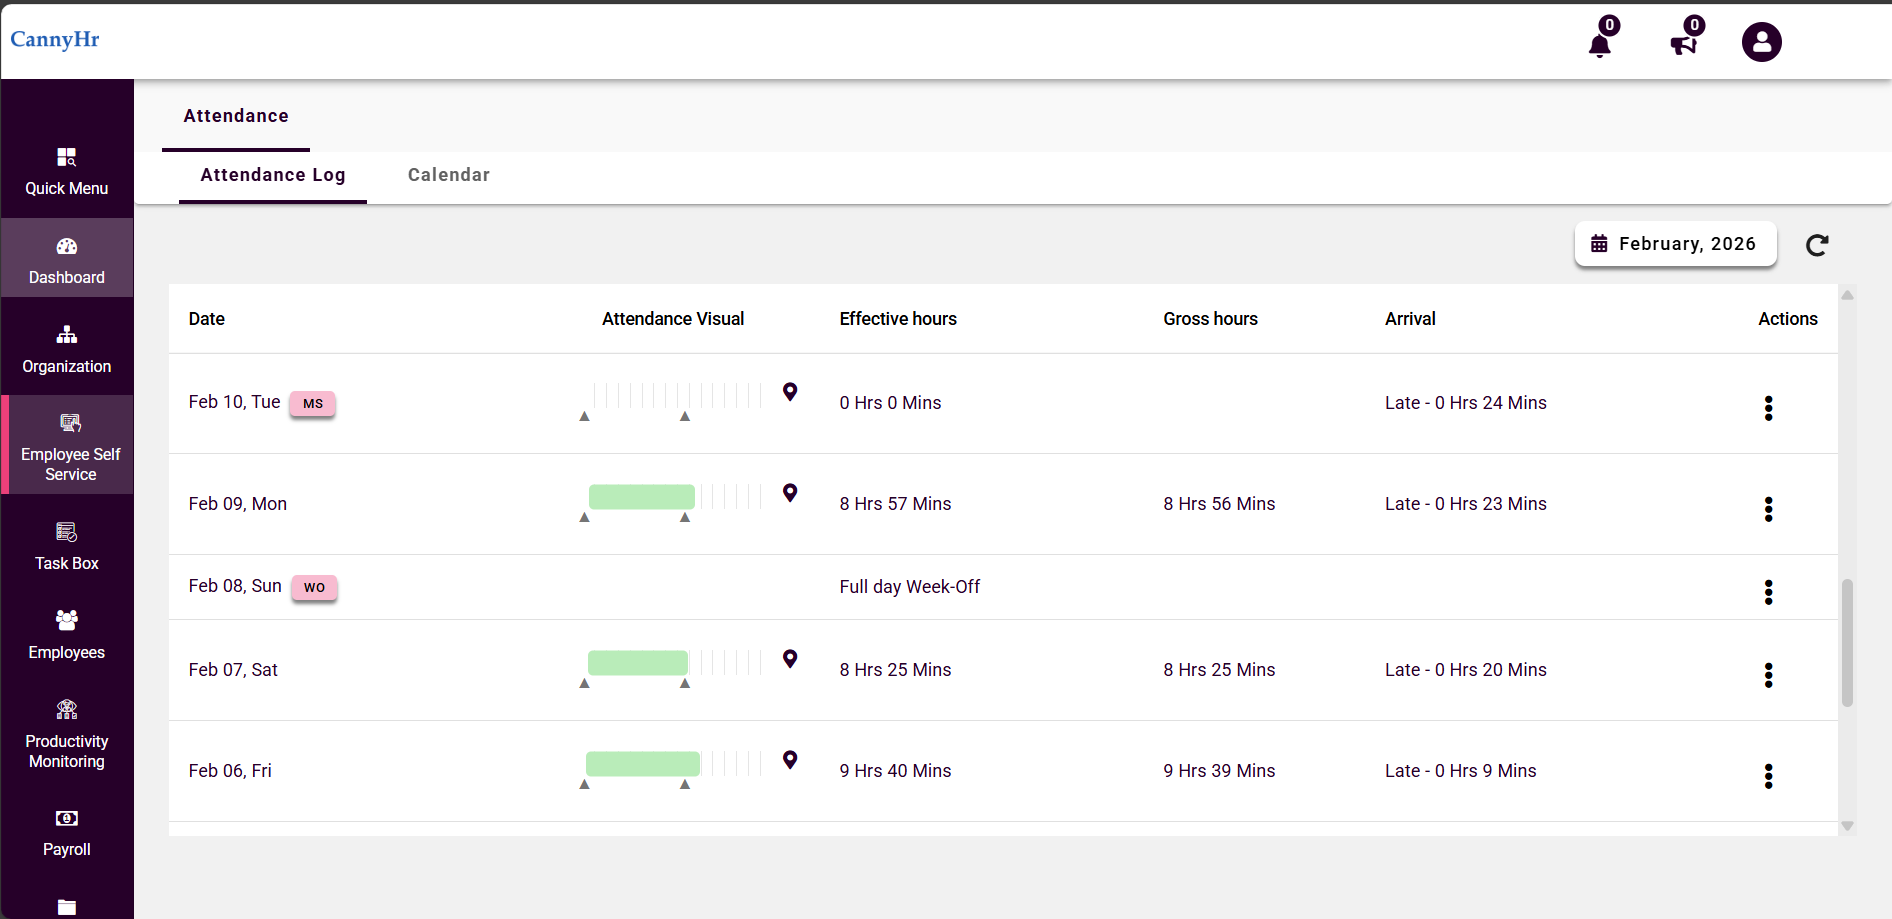
Task: Select the Employees sidebar icon
Action: click(66, 633)
